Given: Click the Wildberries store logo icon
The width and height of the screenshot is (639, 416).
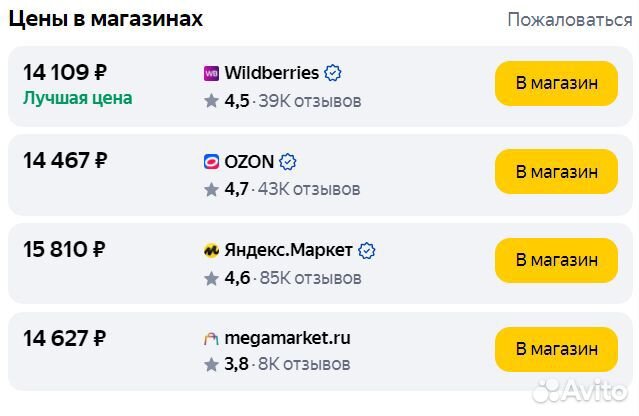Looking at the screenshot, I should (211, 73).
